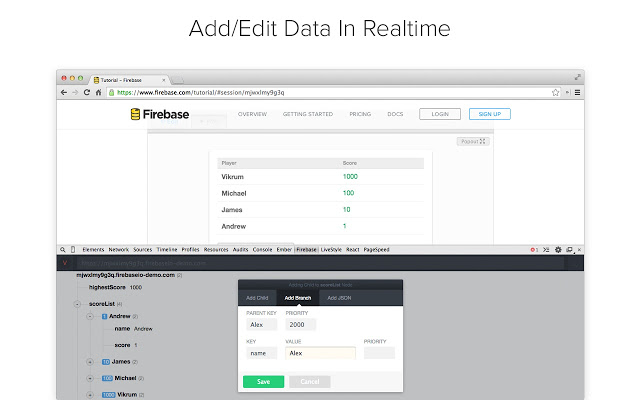
Task: Open the Add JSON tab
Action: 339,298
